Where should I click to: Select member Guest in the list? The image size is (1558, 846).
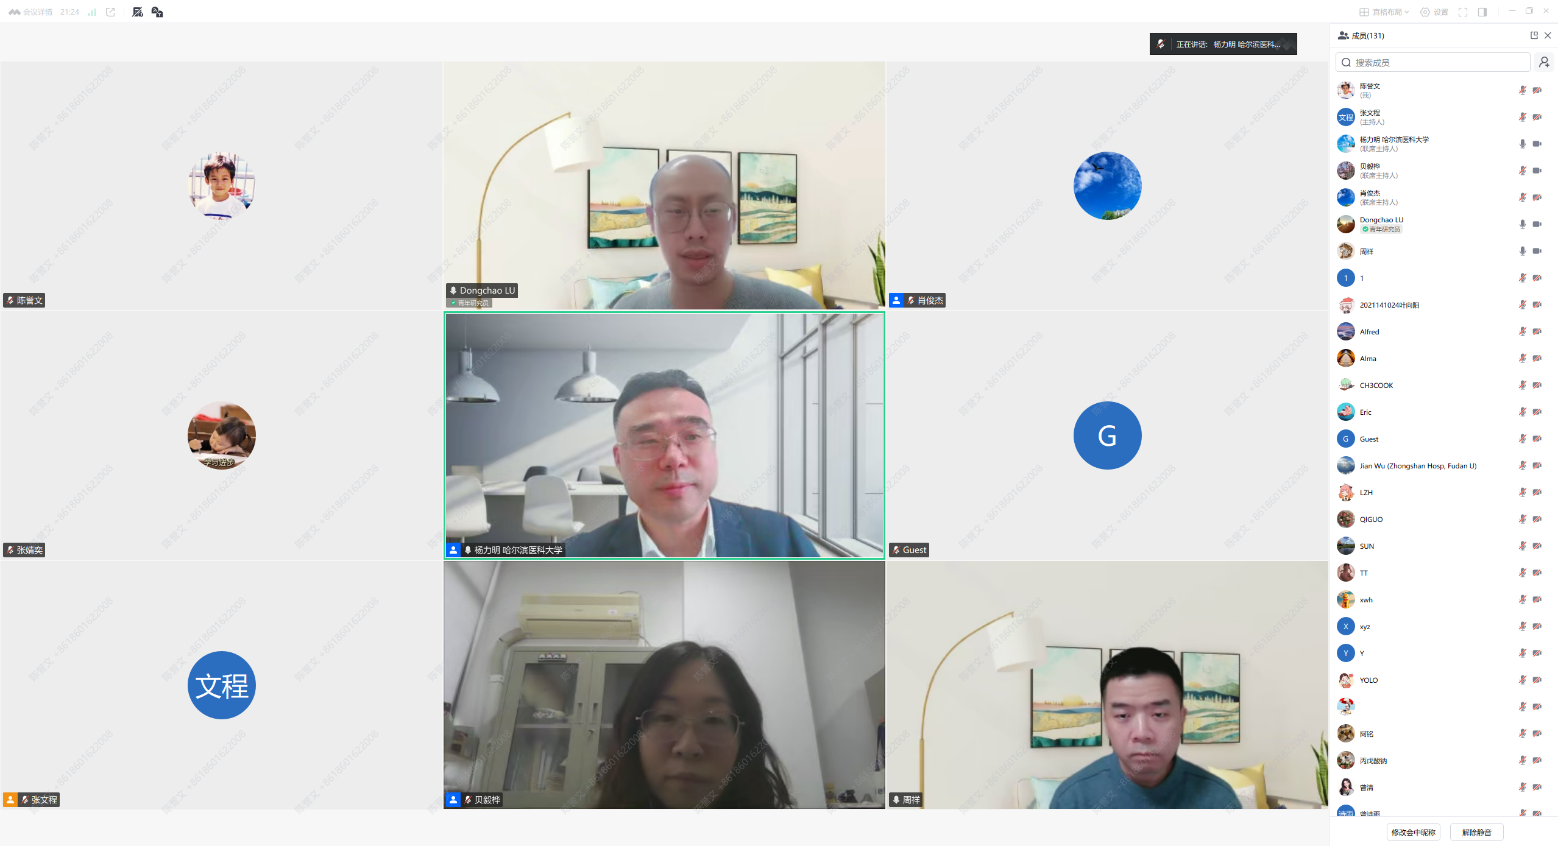point(1369,439)
